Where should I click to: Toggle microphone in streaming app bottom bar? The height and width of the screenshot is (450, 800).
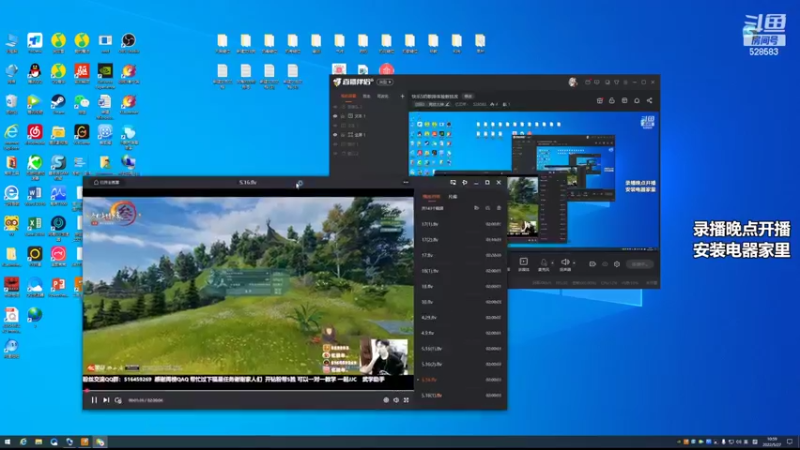coord(543,264)
